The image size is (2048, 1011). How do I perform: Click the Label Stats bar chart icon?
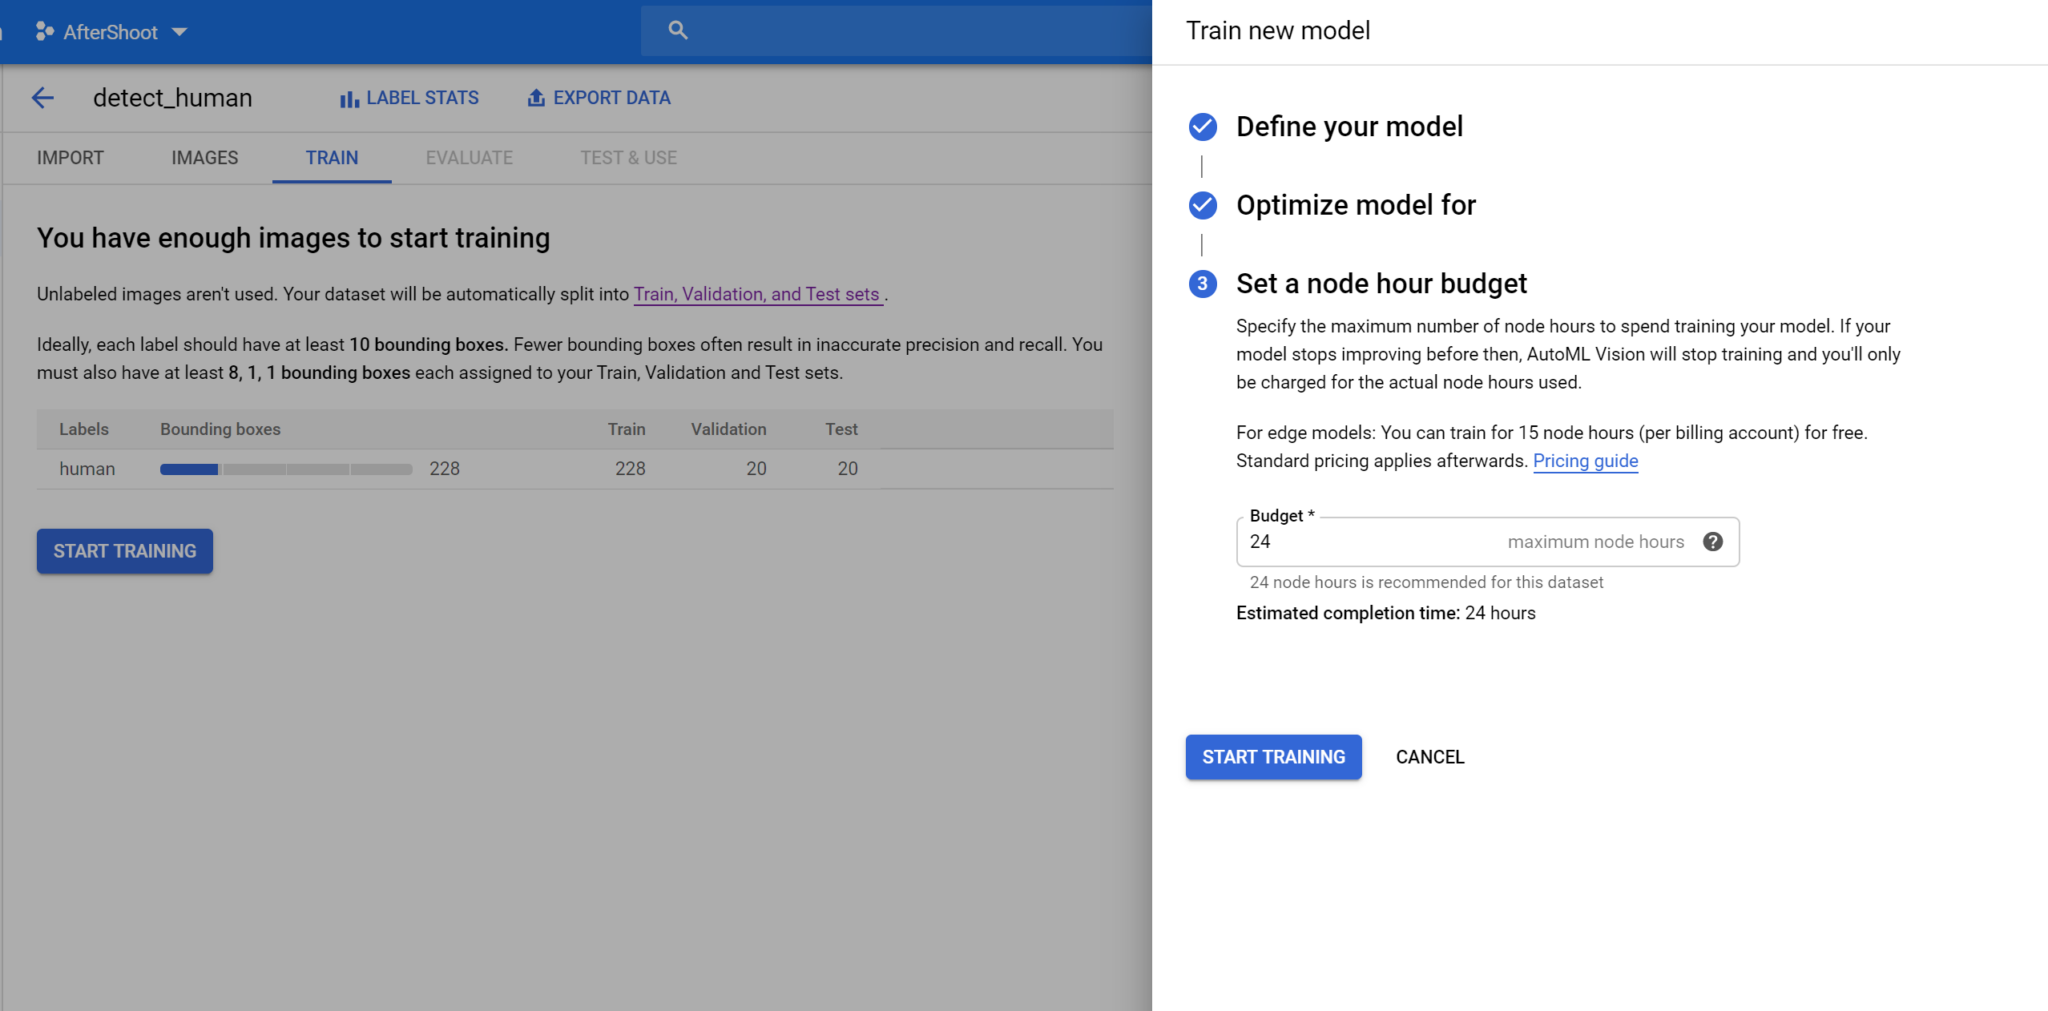coord(349,99)
